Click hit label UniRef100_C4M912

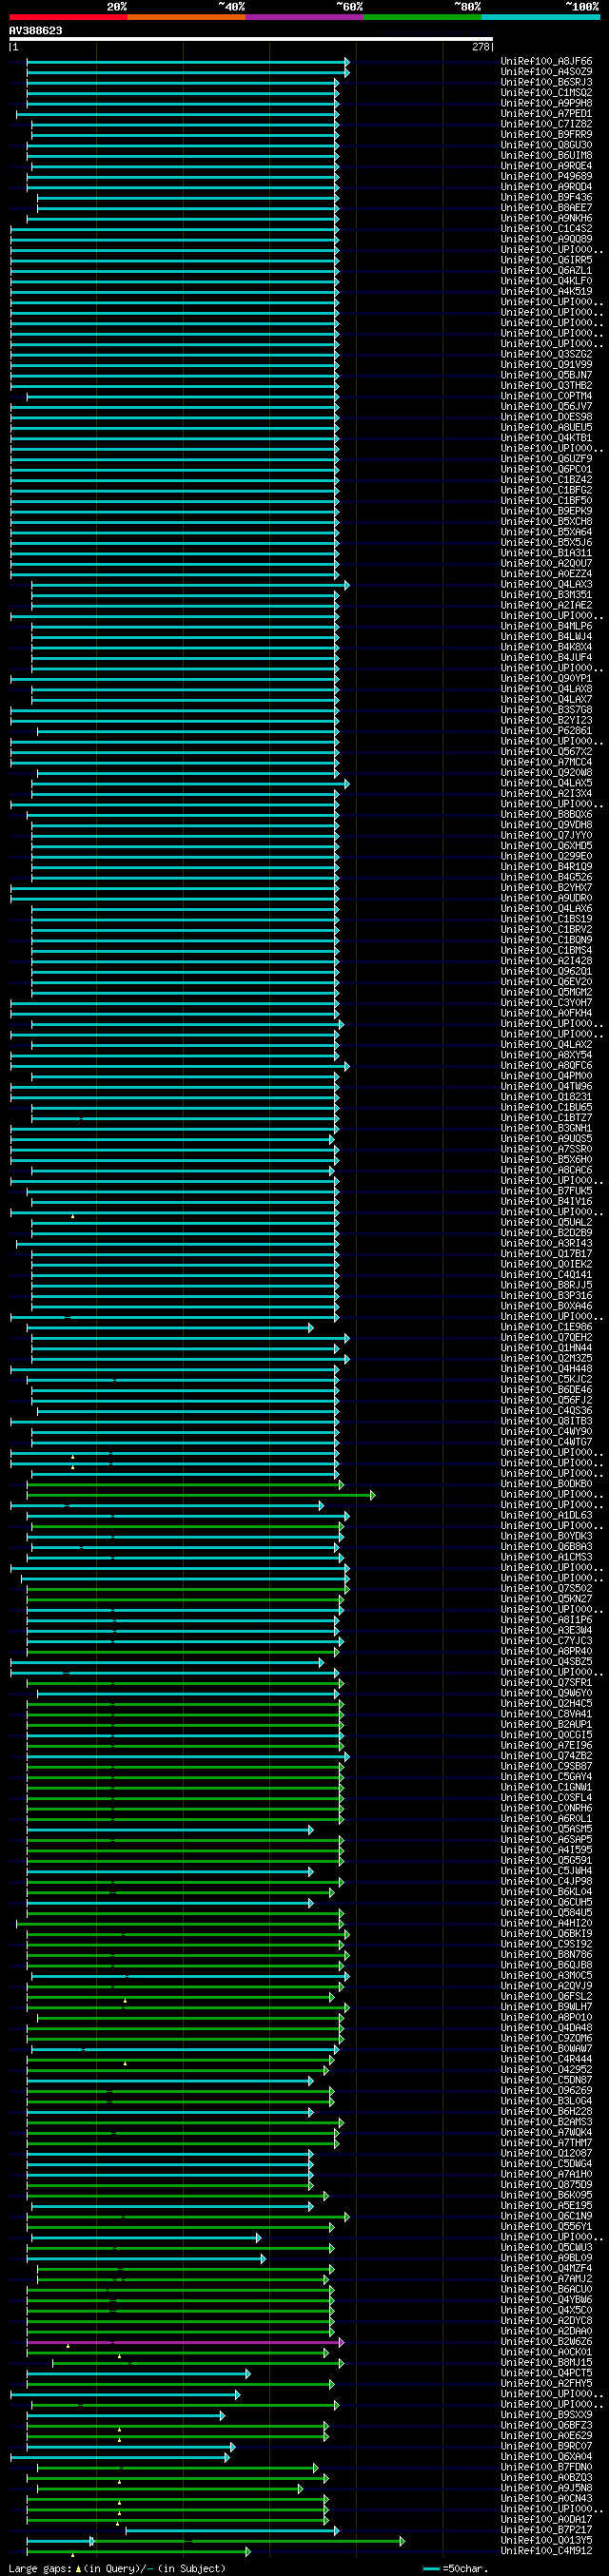[546, 2550]
